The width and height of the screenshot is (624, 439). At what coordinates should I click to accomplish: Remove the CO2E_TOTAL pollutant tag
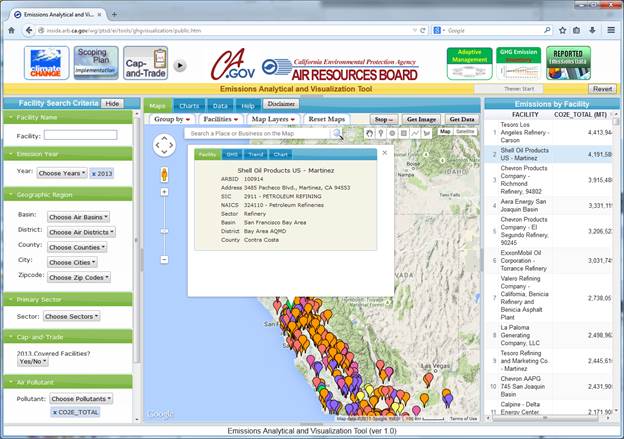[54, 411]
